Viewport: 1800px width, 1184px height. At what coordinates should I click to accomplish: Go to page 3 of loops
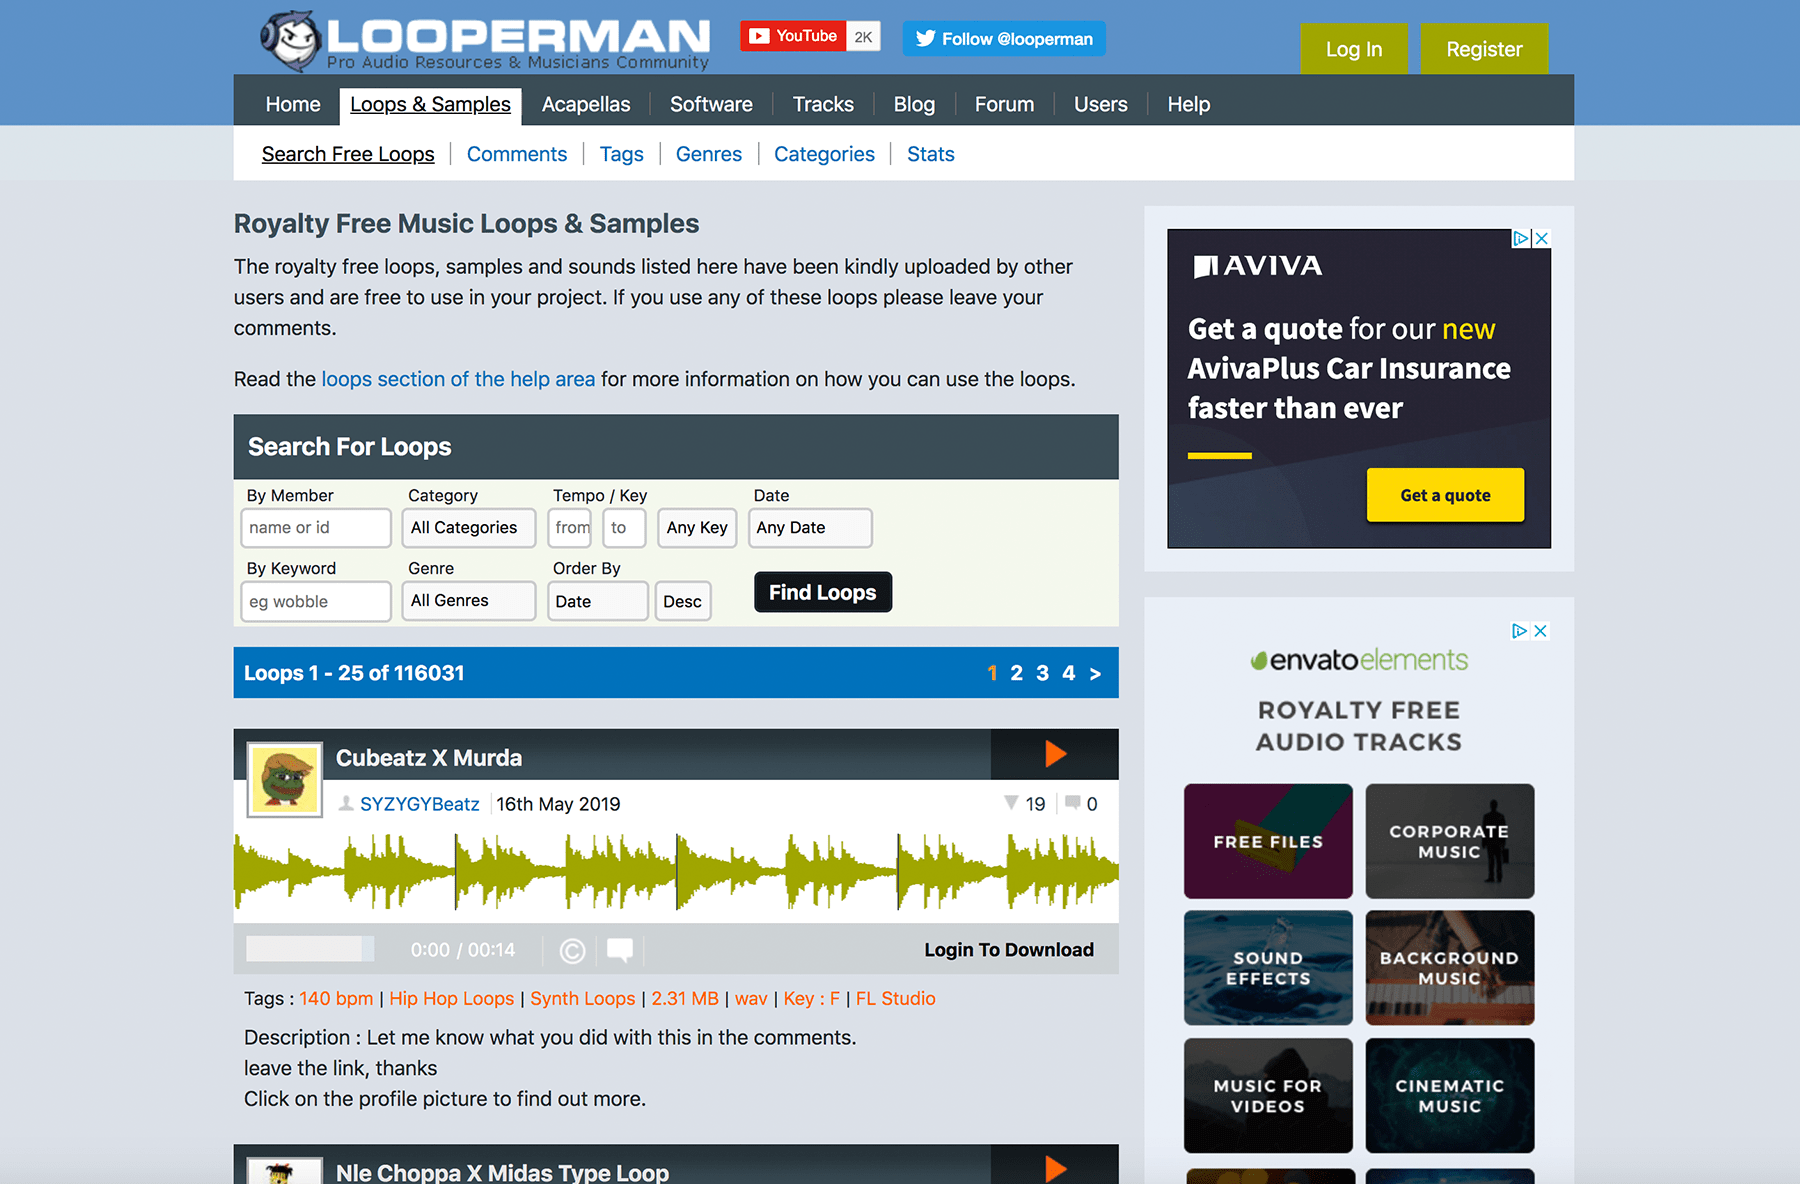pyautogui.click(x=1042, y=674)
